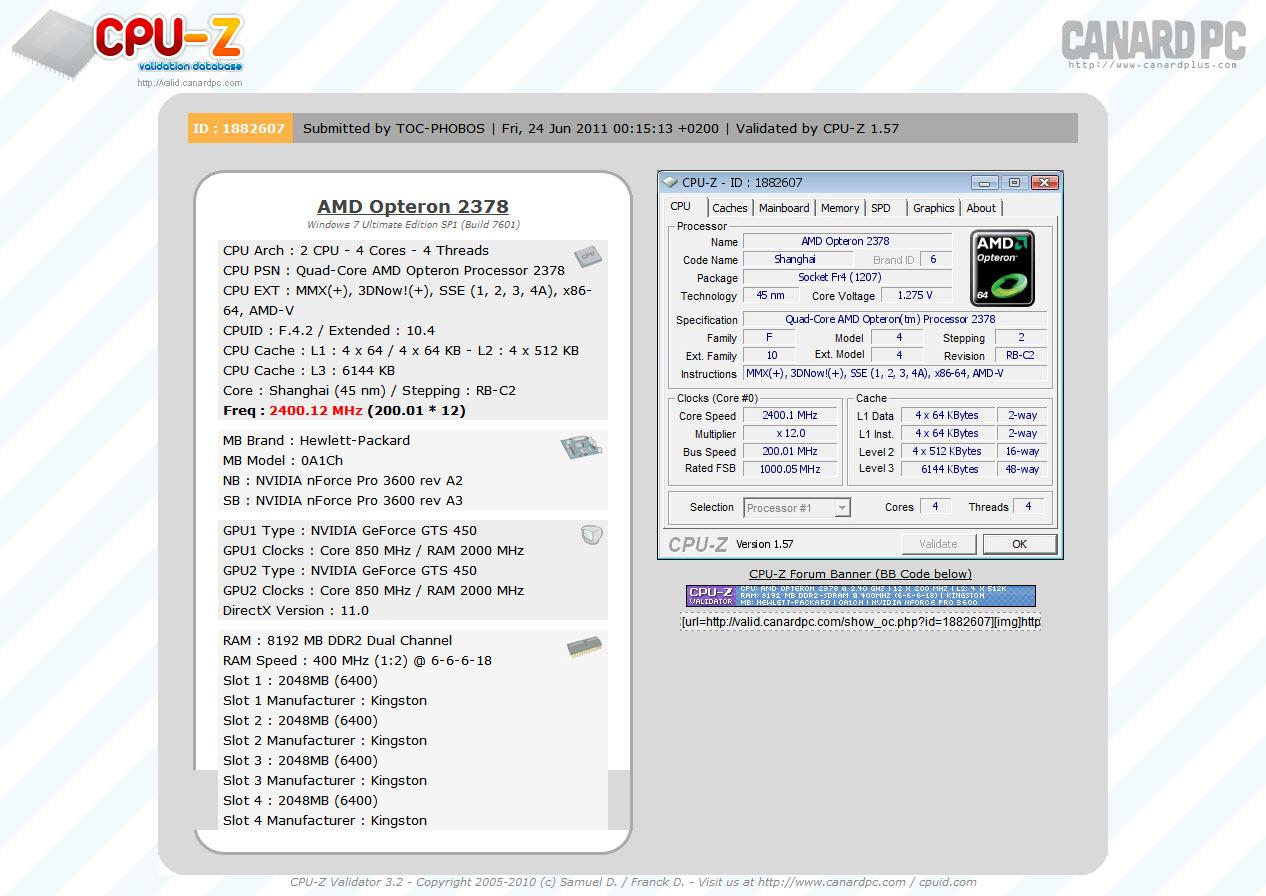Click the Multiplier value x 12.0
This screenshot has height=896, width=1266.
pos(790,434)
